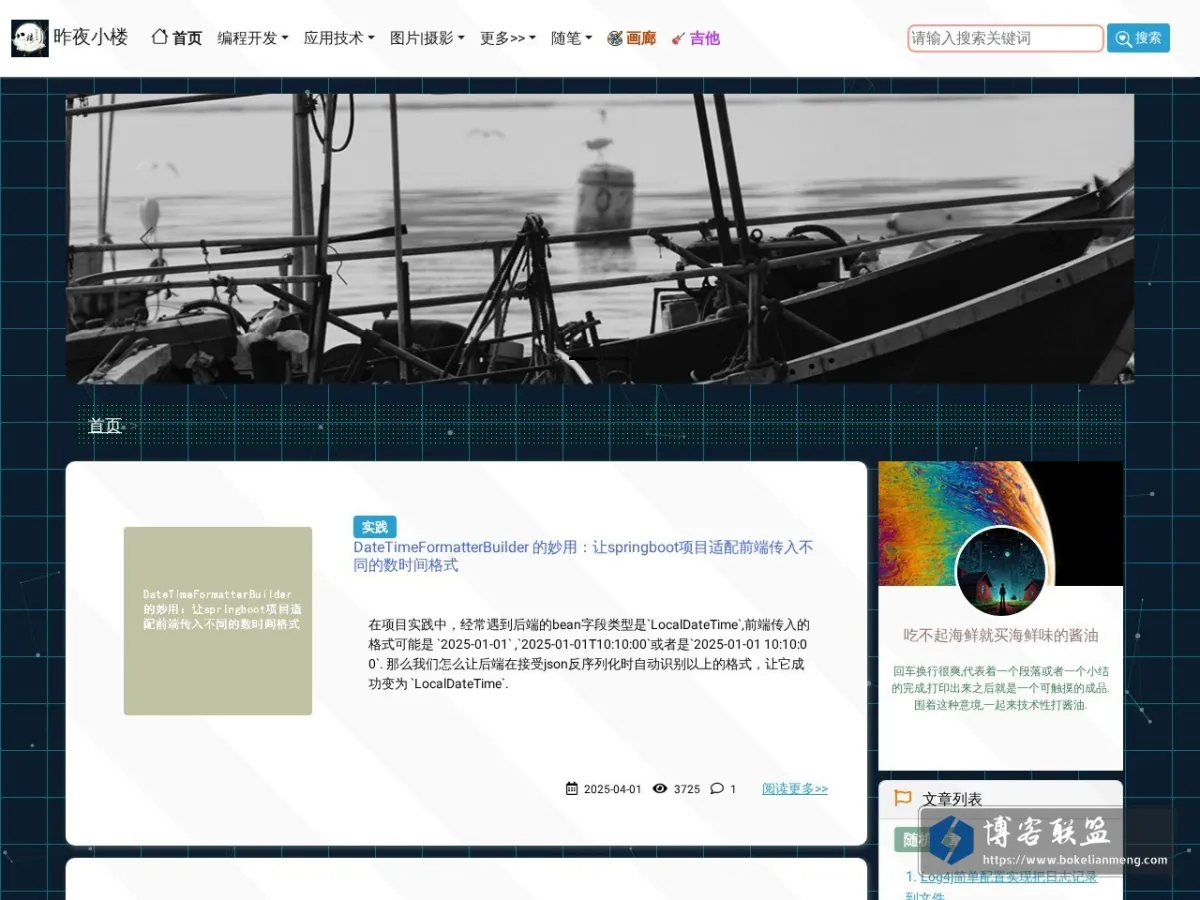Open the 吉他 guitar link

click(x=696, y=38)
